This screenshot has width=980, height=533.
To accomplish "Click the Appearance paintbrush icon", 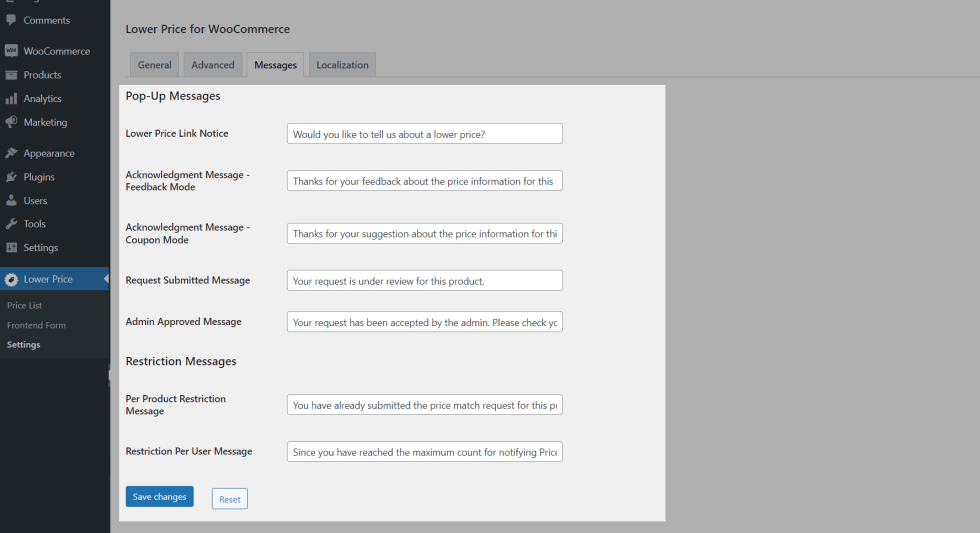I will pyautogui.click(x=11, y=153).
